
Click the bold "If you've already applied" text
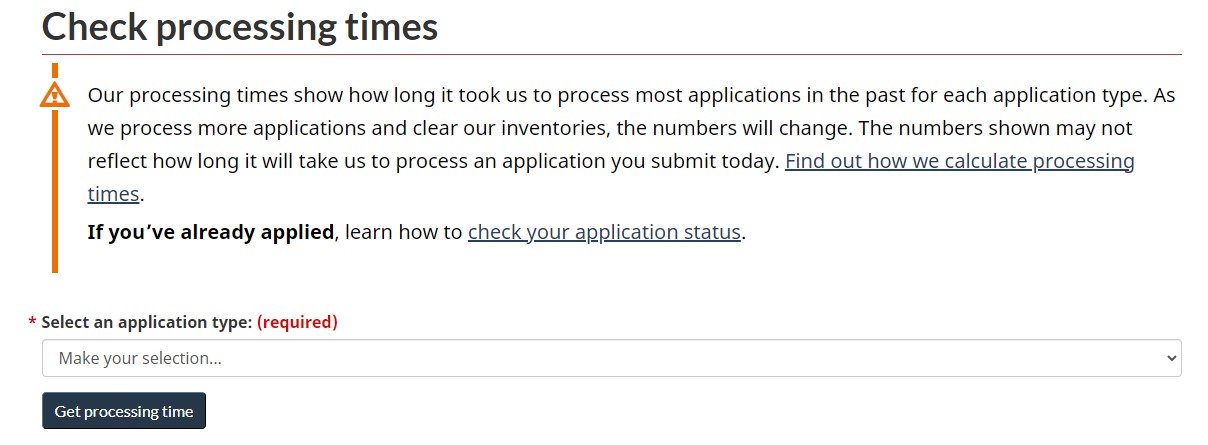tap(211, 232)
